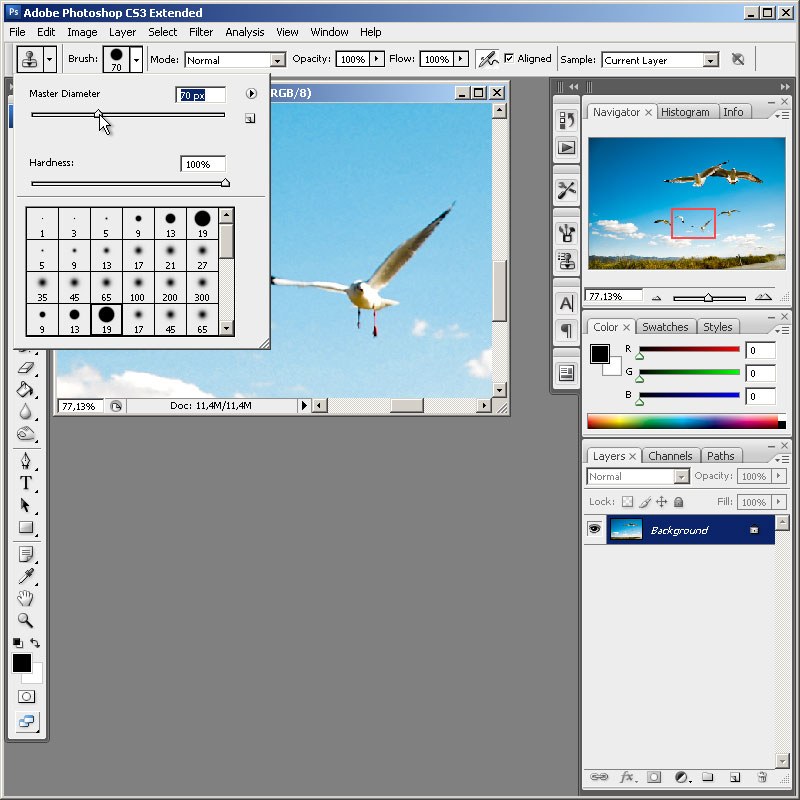
Task: Click the Master Diameter input field
Action: (x=201, y=95)
